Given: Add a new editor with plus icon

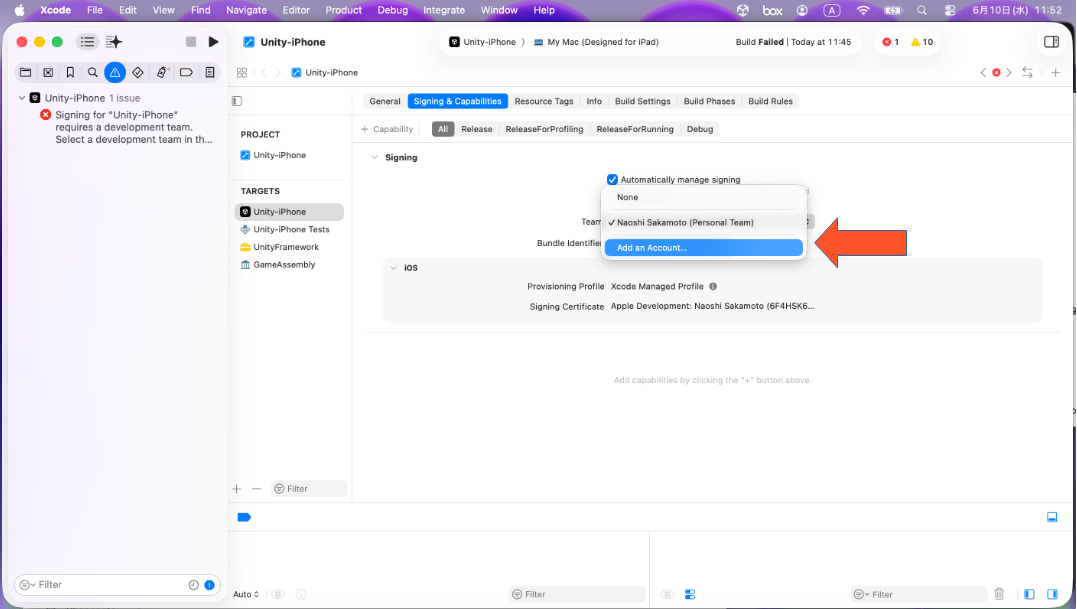Looking at the screenshot, I should [x=1056, y=72].
